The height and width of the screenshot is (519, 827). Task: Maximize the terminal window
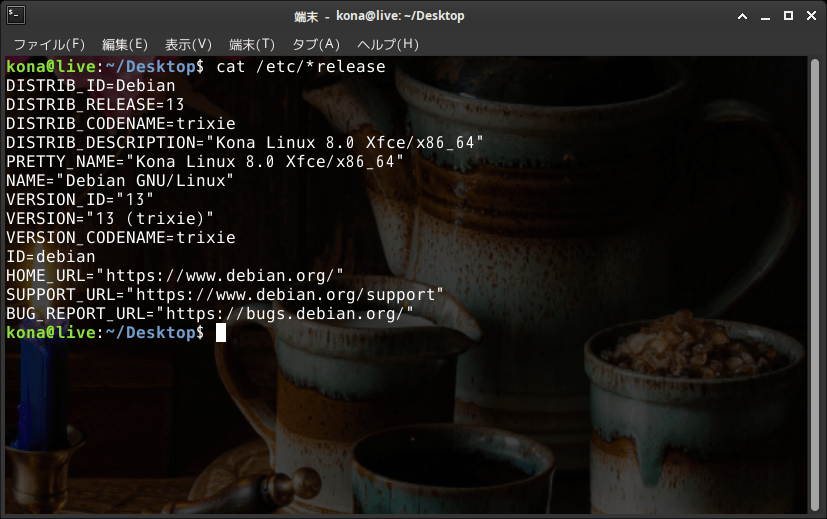click(x=788, y=15)
